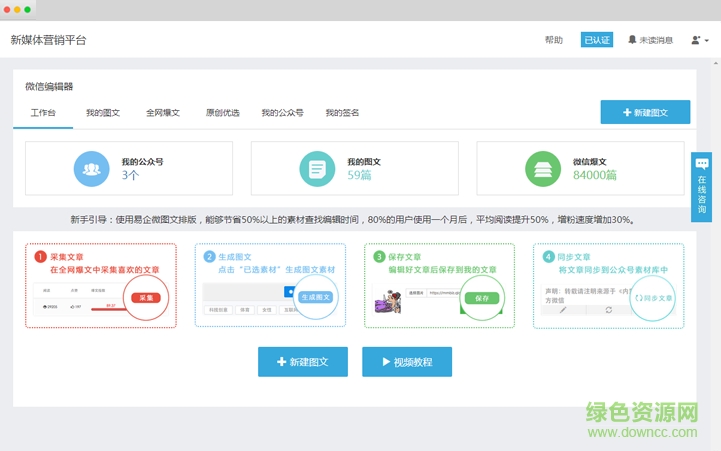Click the 我的公众号 blue people icon
The height and width of the screenshot is (451, 721).
(91, 168)
